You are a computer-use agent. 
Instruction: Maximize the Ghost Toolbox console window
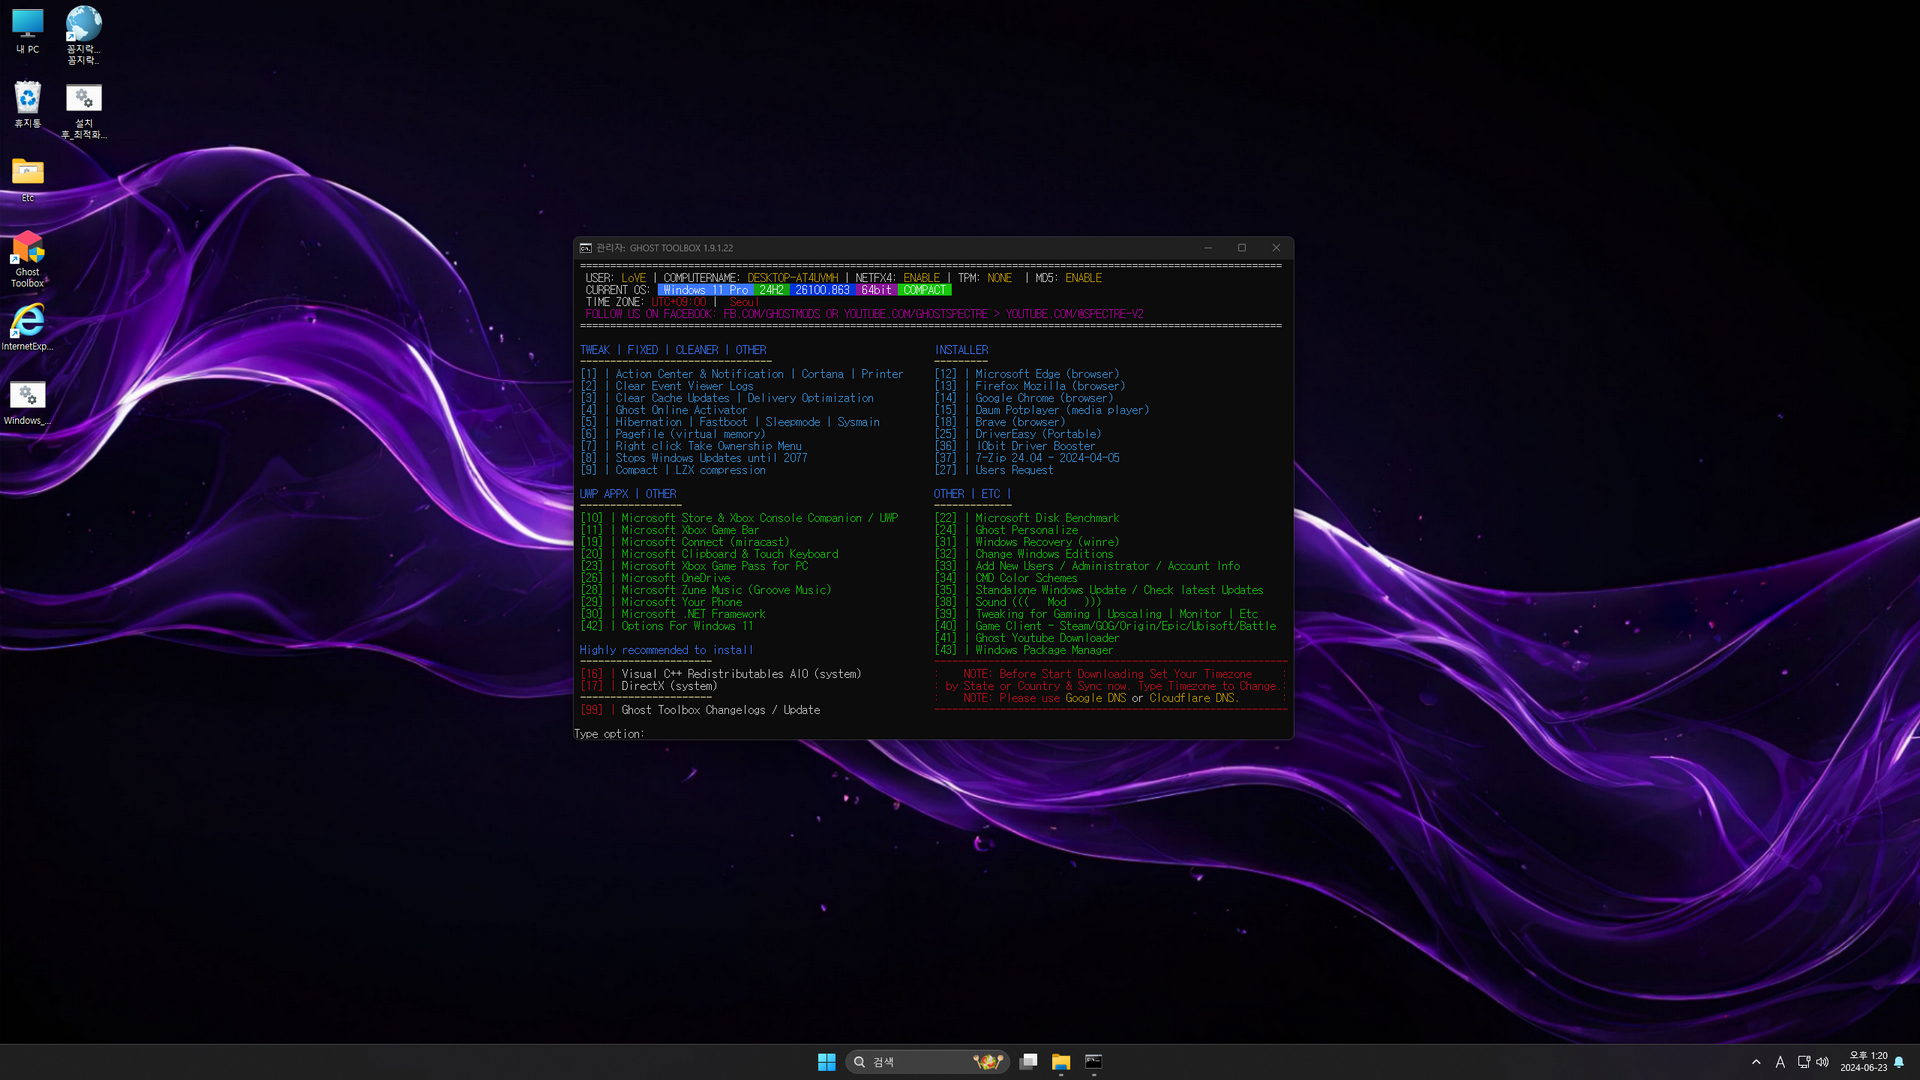click(1242, 248)
